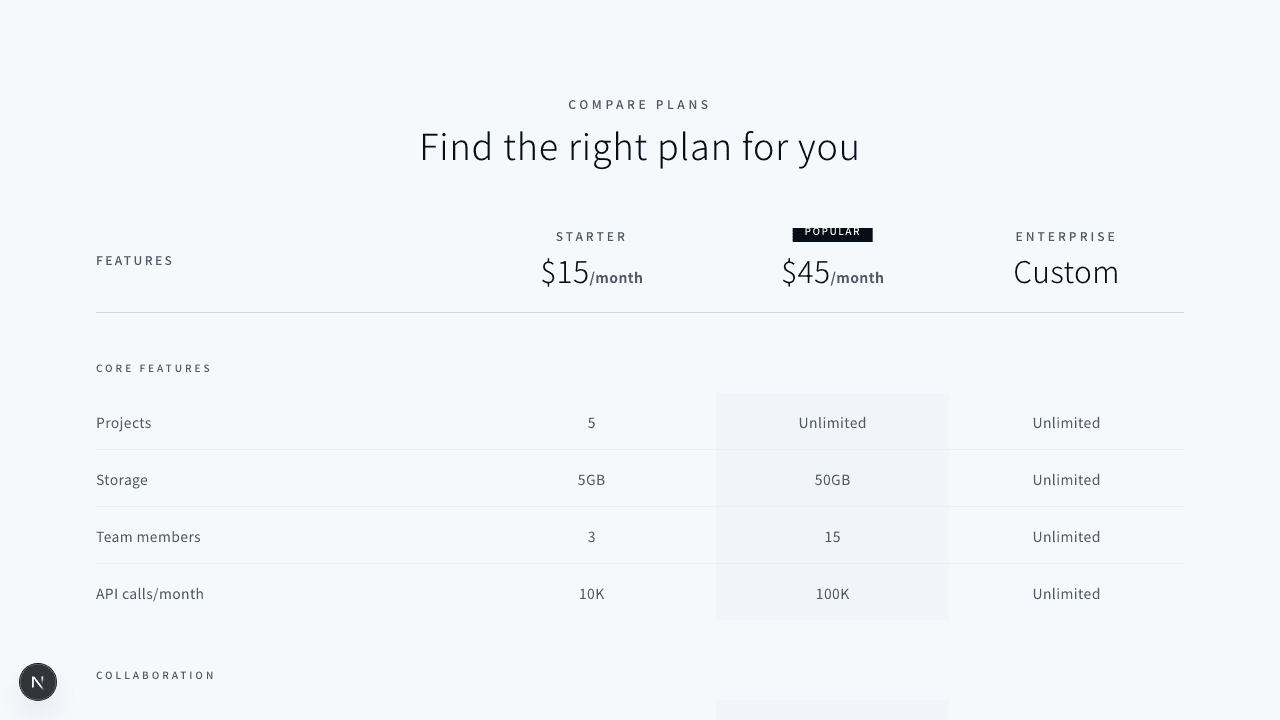Select the Storage row label
This screenshot has height=720, width=1280.
[x=122, y=480]
